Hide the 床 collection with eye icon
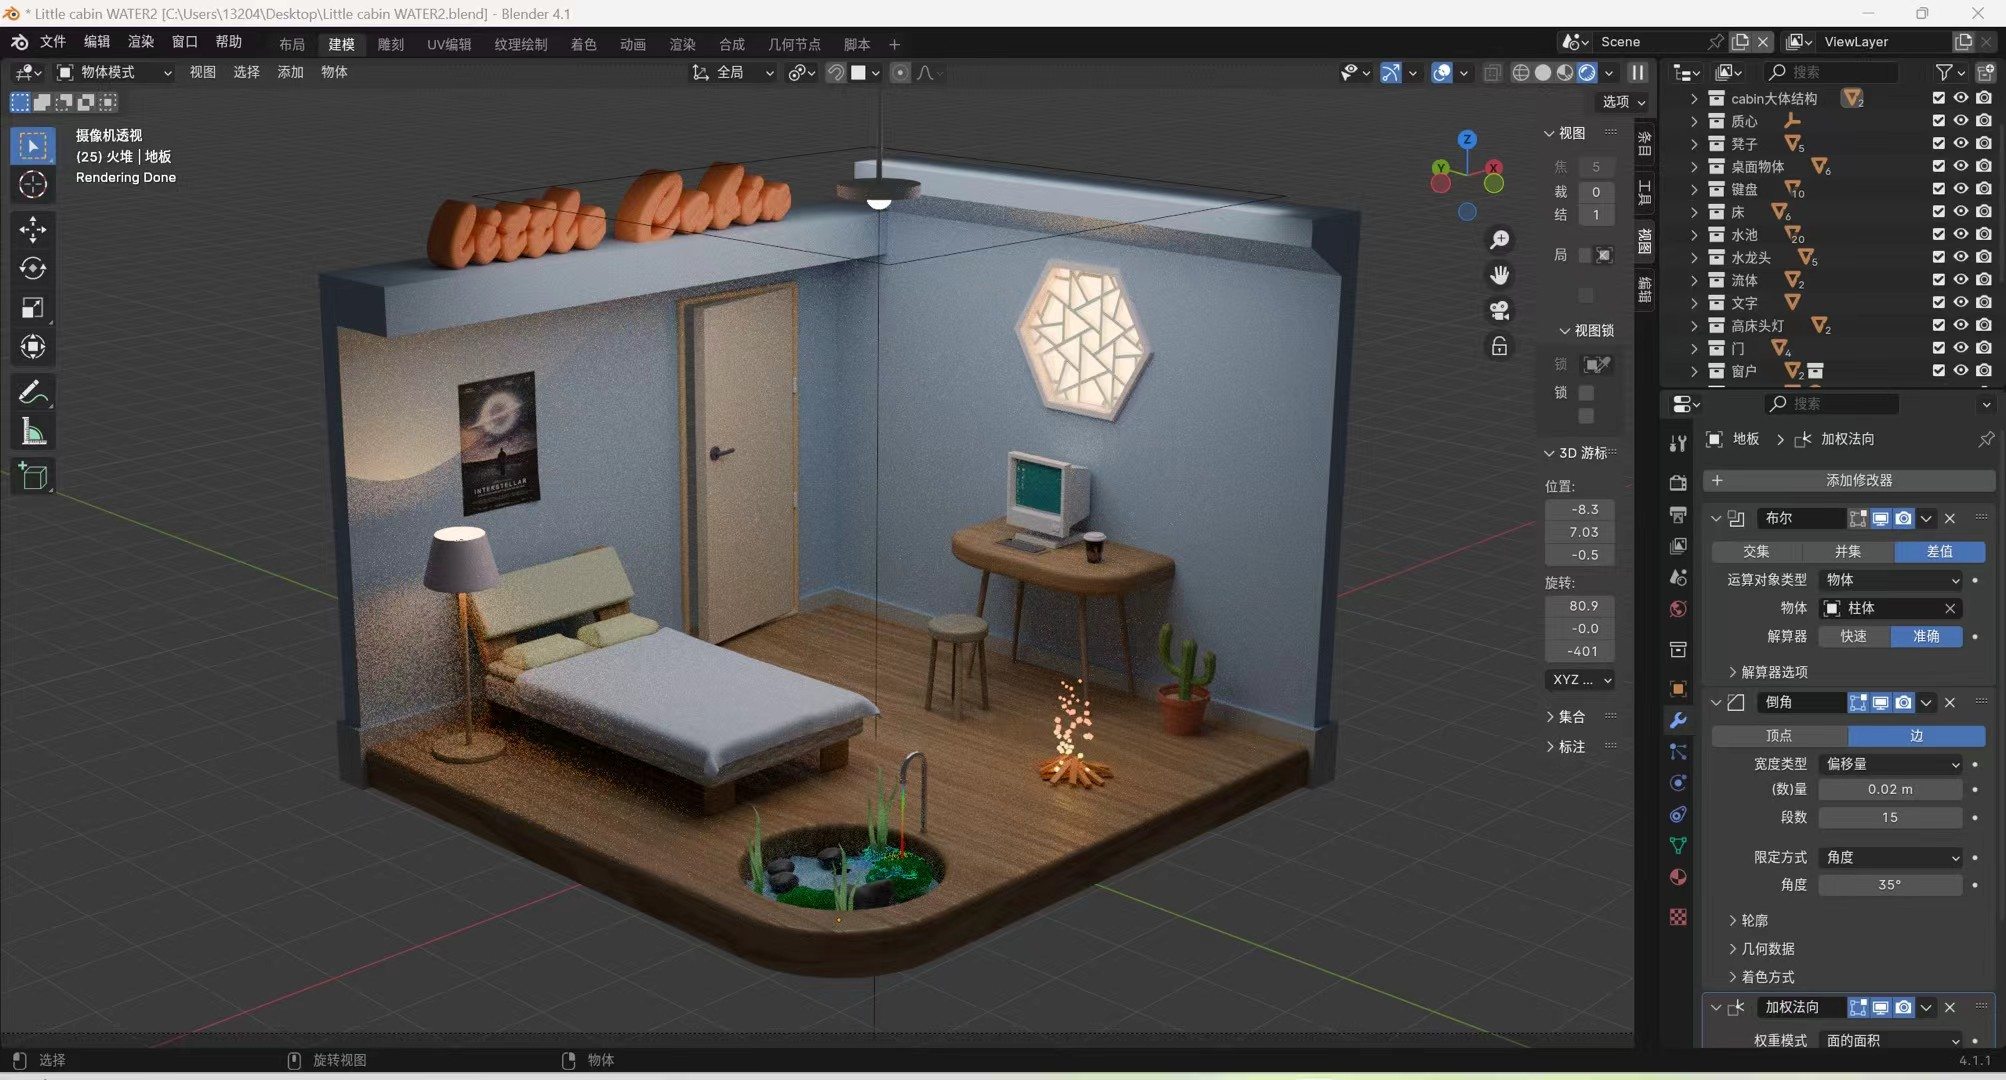 pyautogui.click(x=1961, y=211)
